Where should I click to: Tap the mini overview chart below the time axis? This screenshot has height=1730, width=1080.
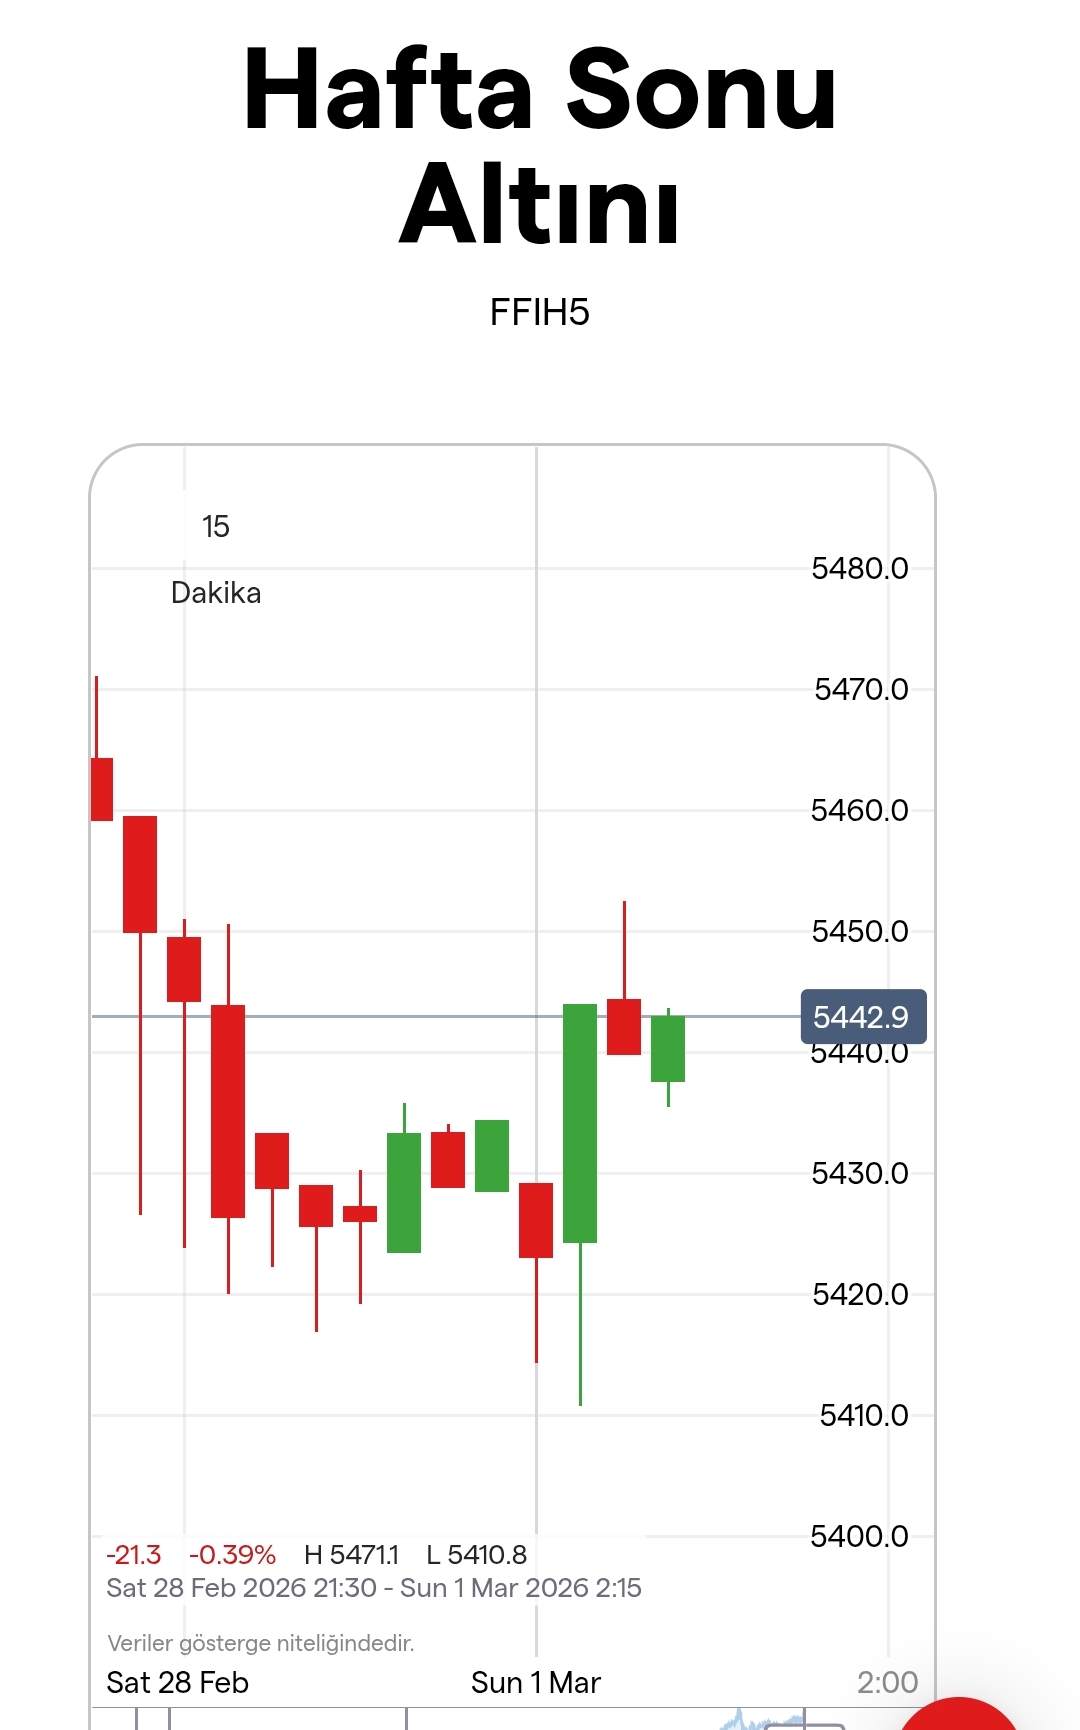[x=760, y=1720]
